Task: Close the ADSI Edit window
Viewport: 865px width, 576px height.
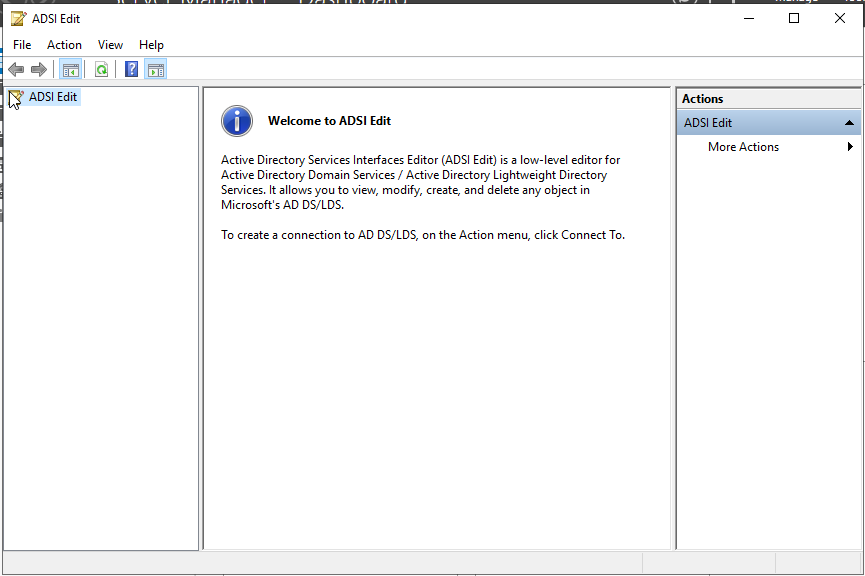Action: [x=840, y=18]
